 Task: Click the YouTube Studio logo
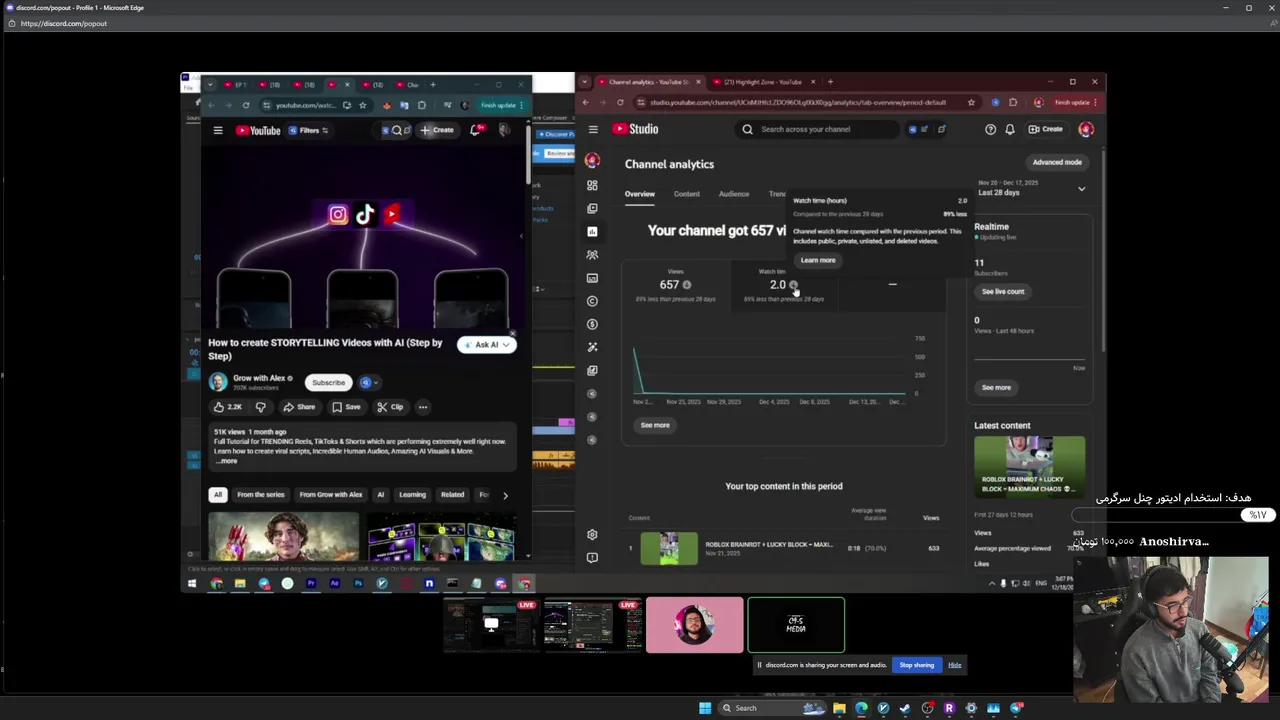[635, 129]
